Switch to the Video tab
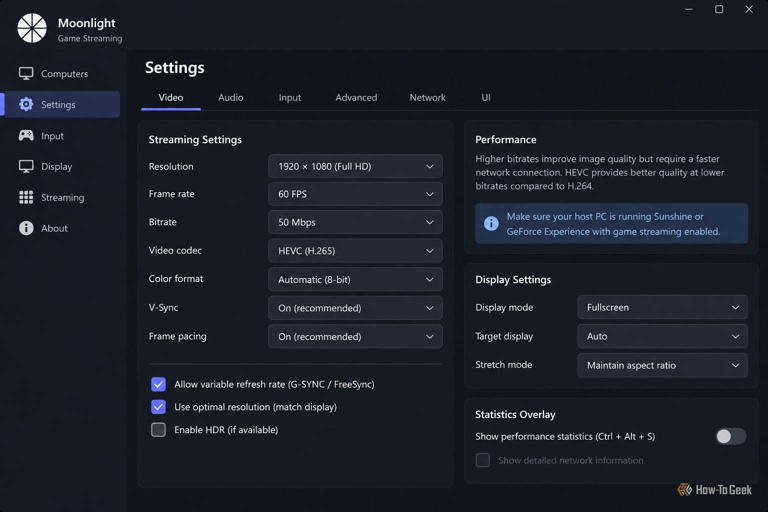This screenshot has width=768, height=512. tap(171, 98)
